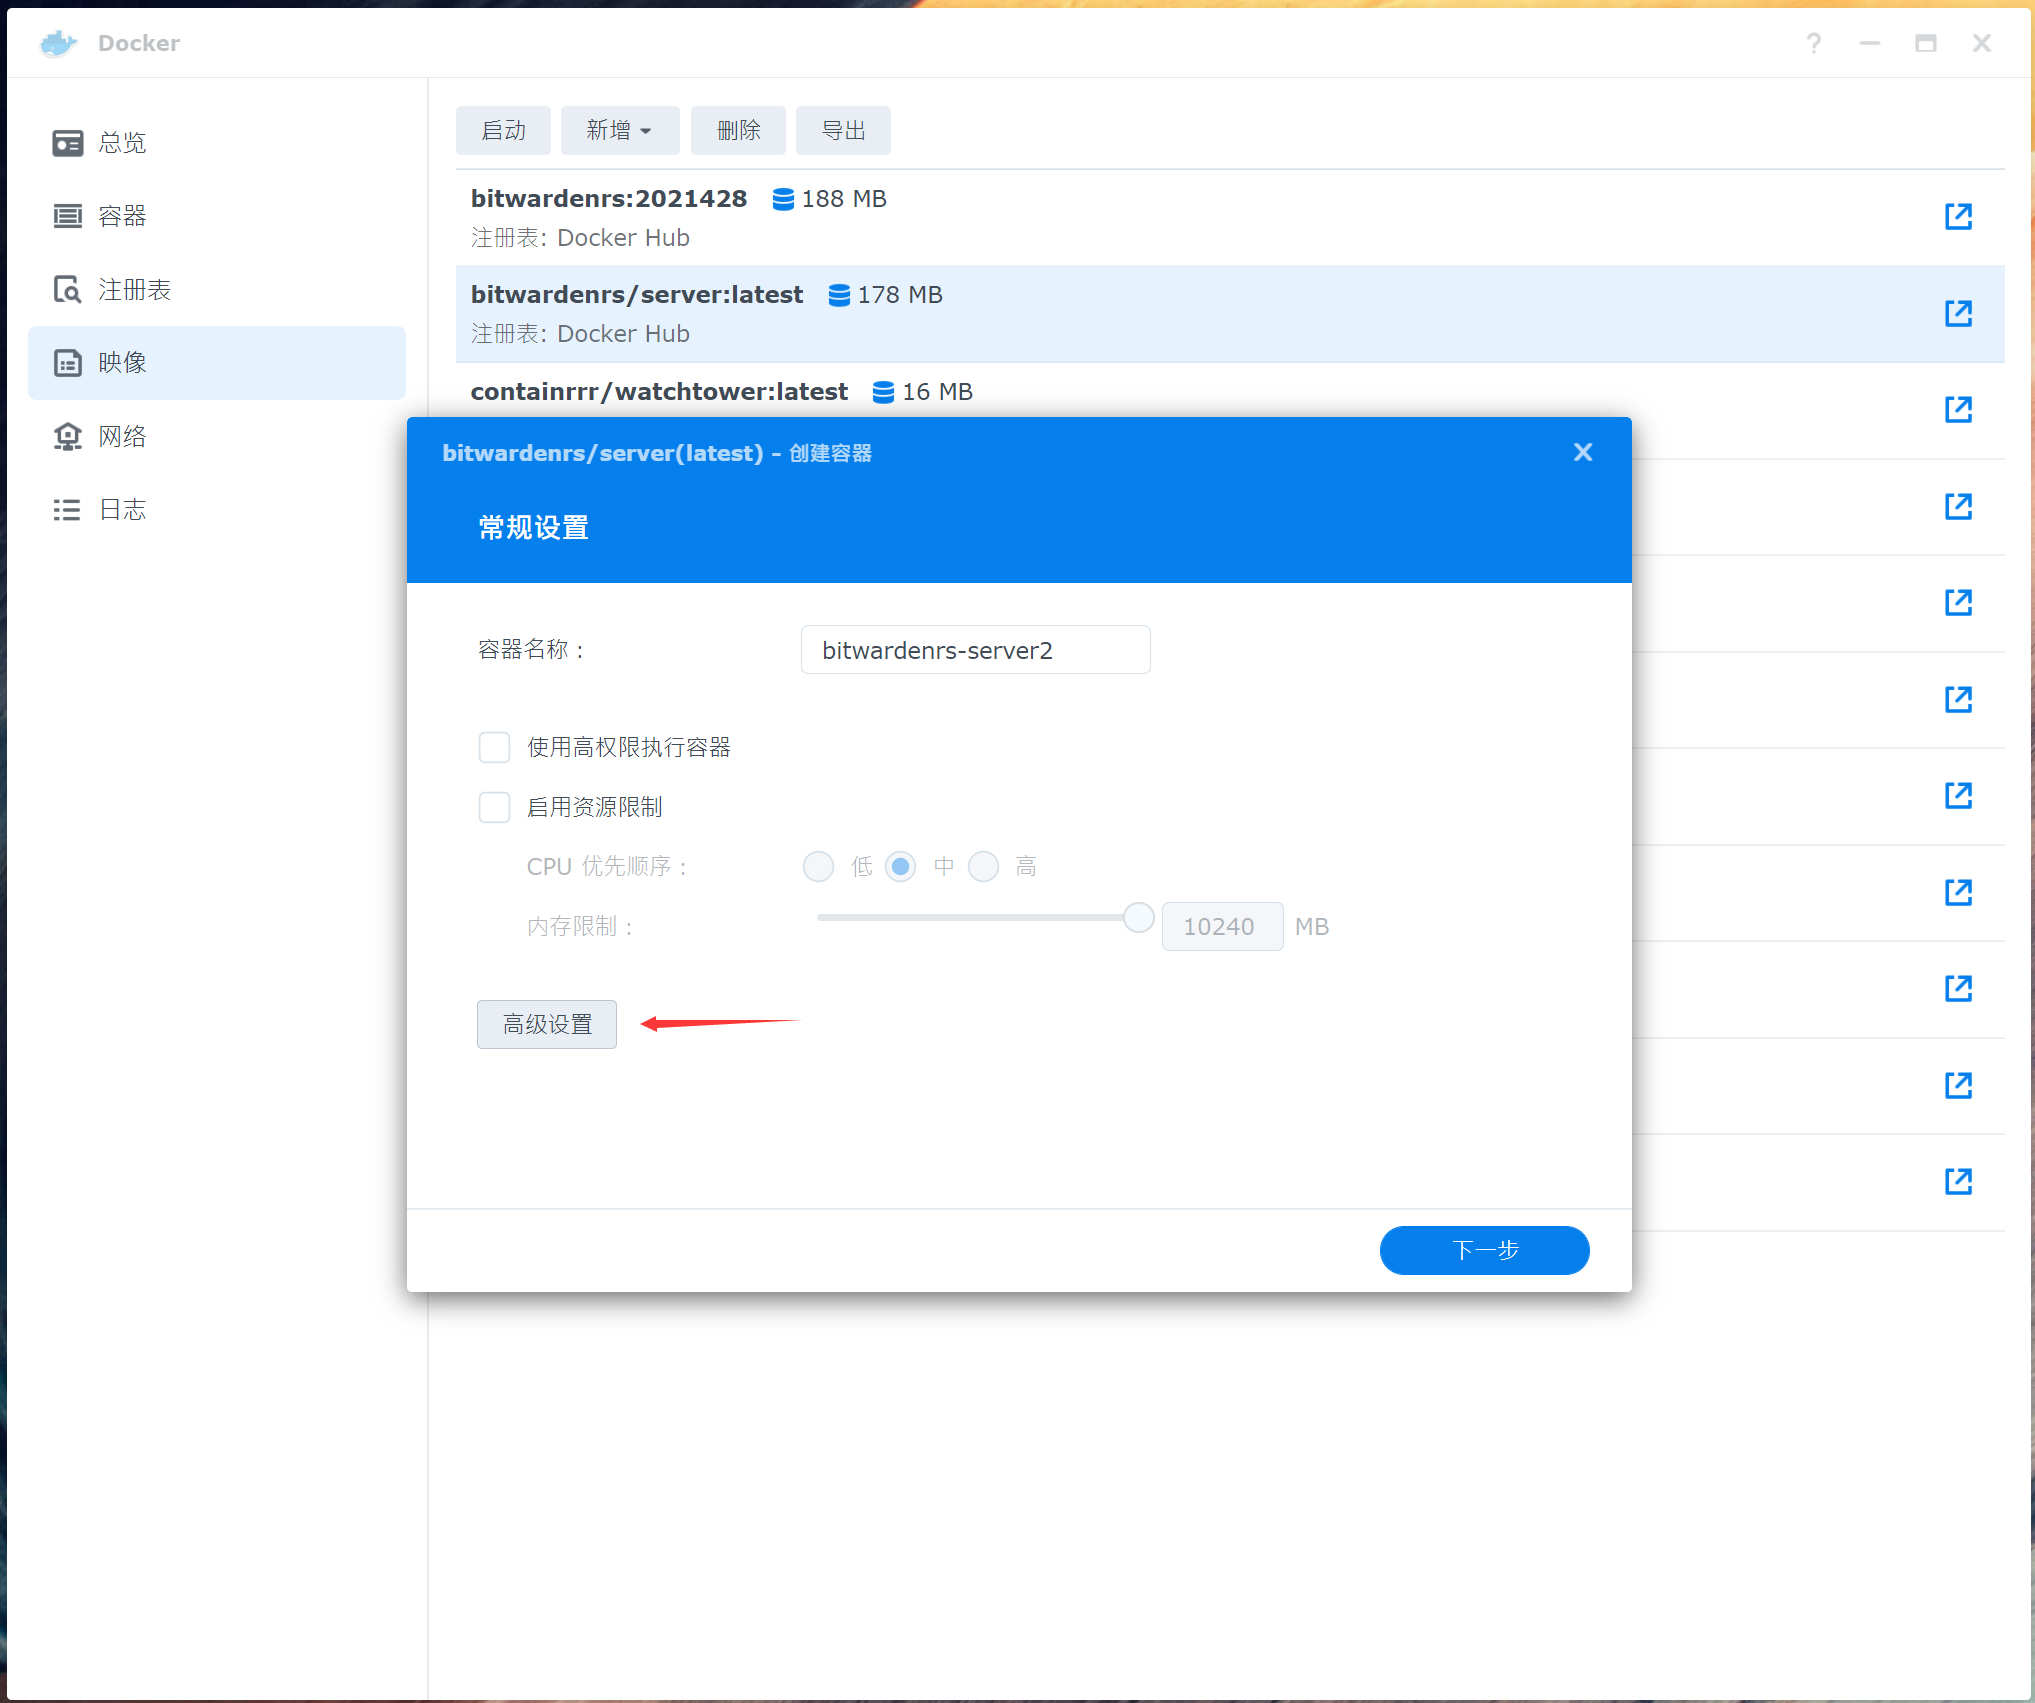Go to 日志 in the sidebar
2035x1703 pixels.
pos(217,510)
